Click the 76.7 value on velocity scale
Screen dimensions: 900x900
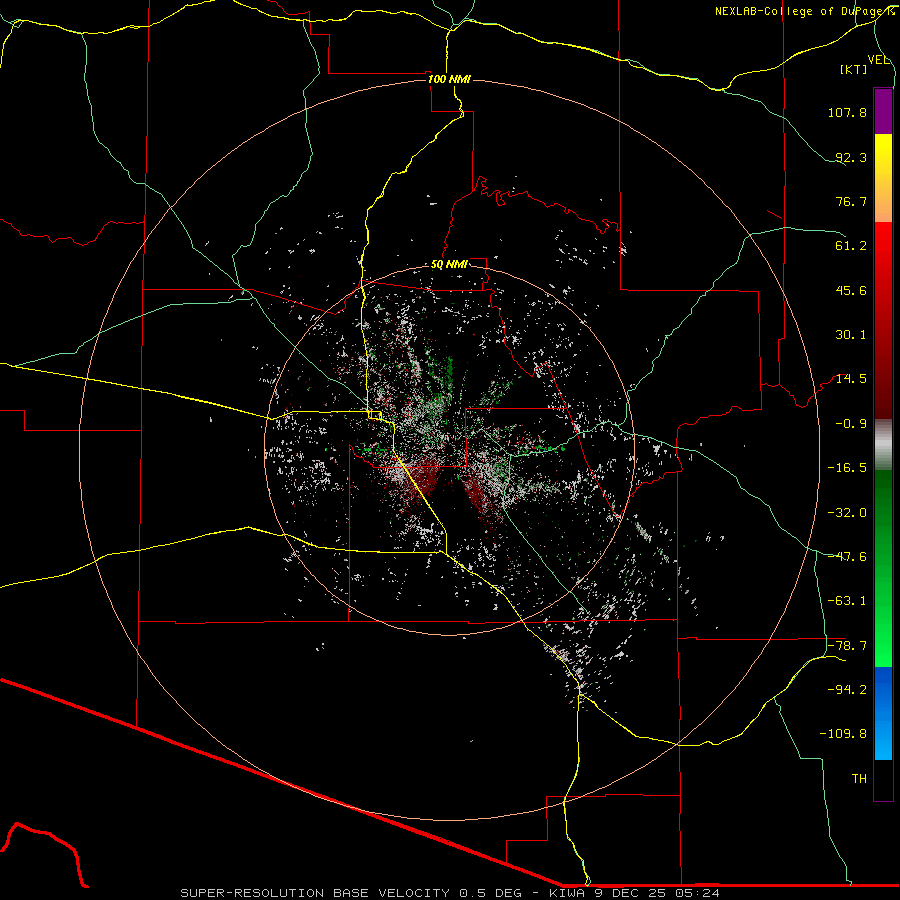point(851,201)
